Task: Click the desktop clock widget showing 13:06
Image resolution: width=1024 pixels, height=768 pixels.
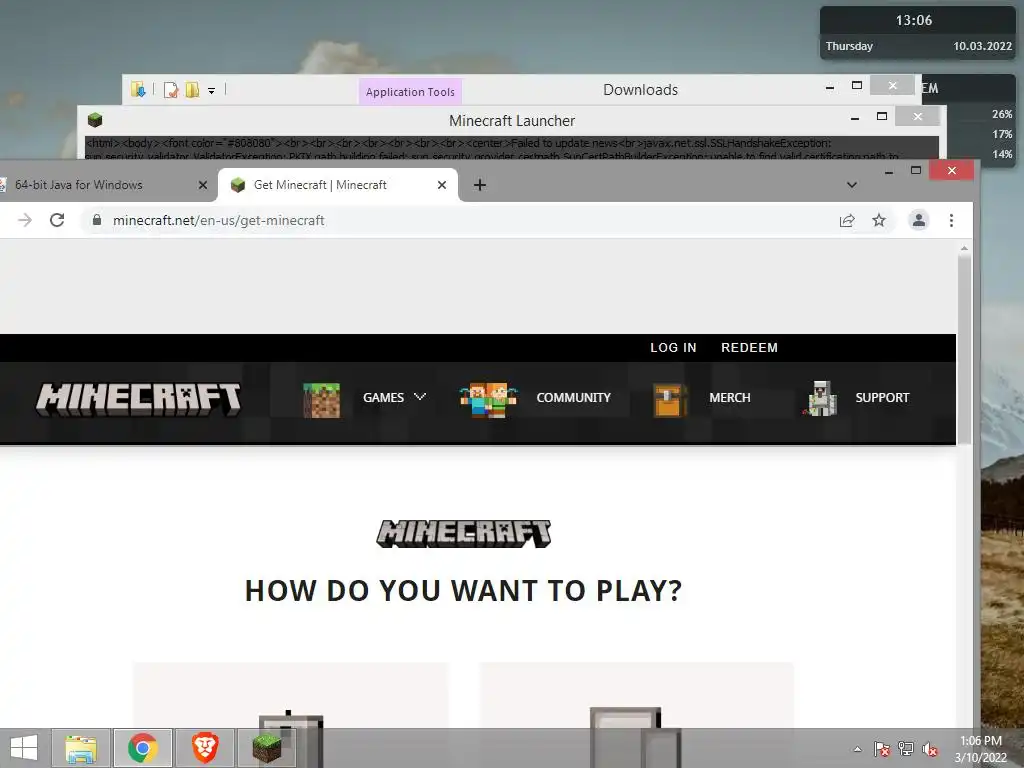Action: pos(917,33)
